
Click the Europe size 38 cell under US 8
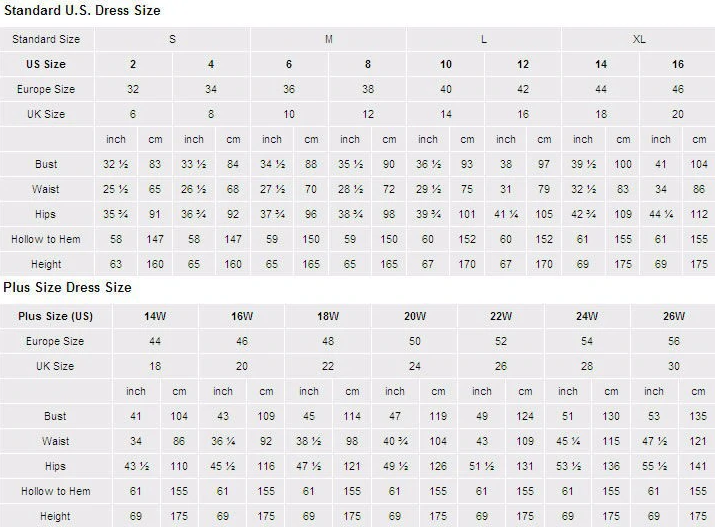click(x=368, y=89)
